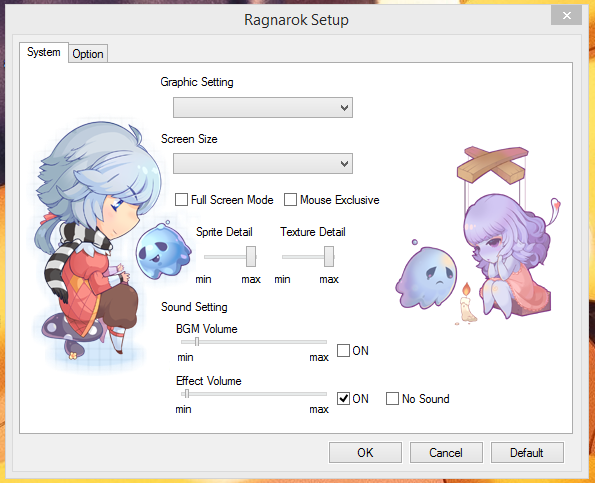Click the Default button

click(527, 452)
